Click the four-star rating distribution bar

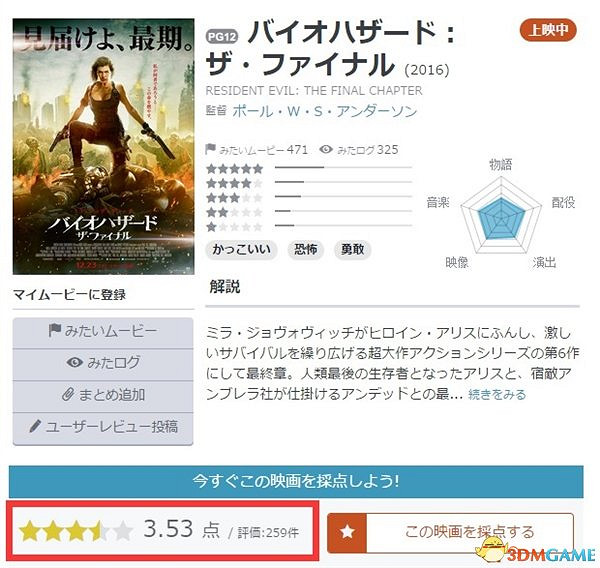coord(343,182)
